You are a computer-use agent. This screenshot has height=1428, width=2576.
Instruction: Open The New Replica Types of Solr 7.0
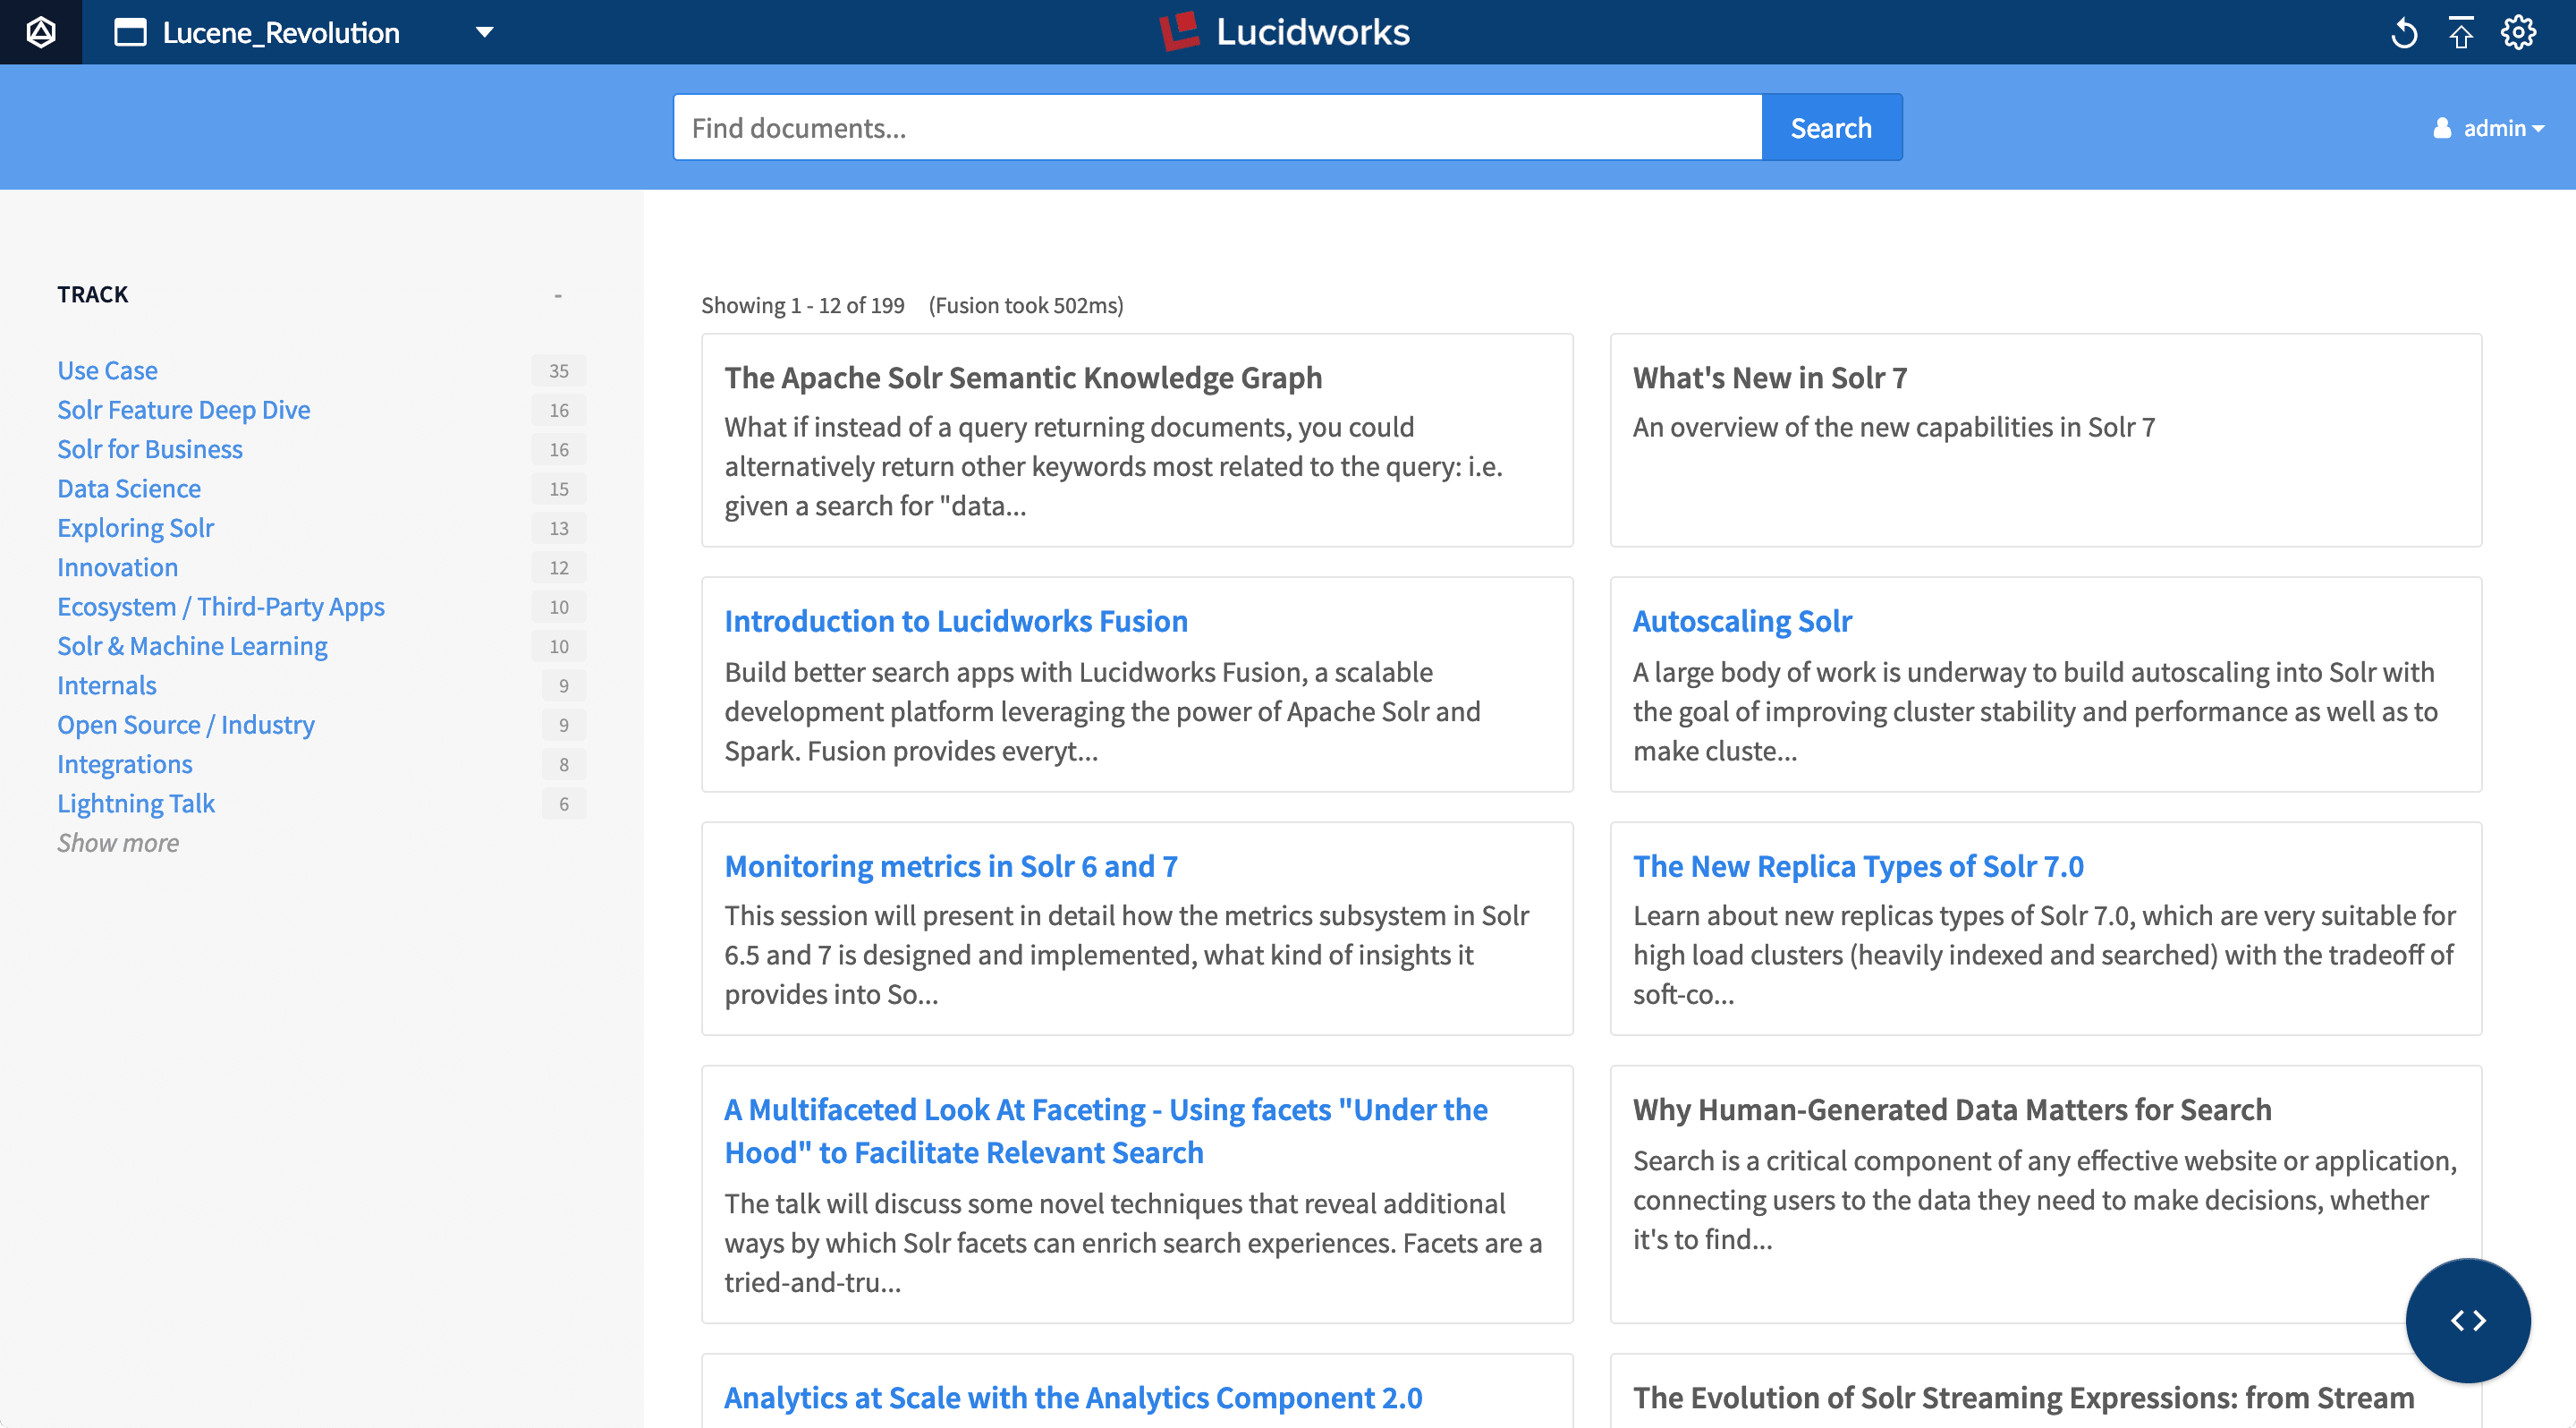pos(1858,866)
